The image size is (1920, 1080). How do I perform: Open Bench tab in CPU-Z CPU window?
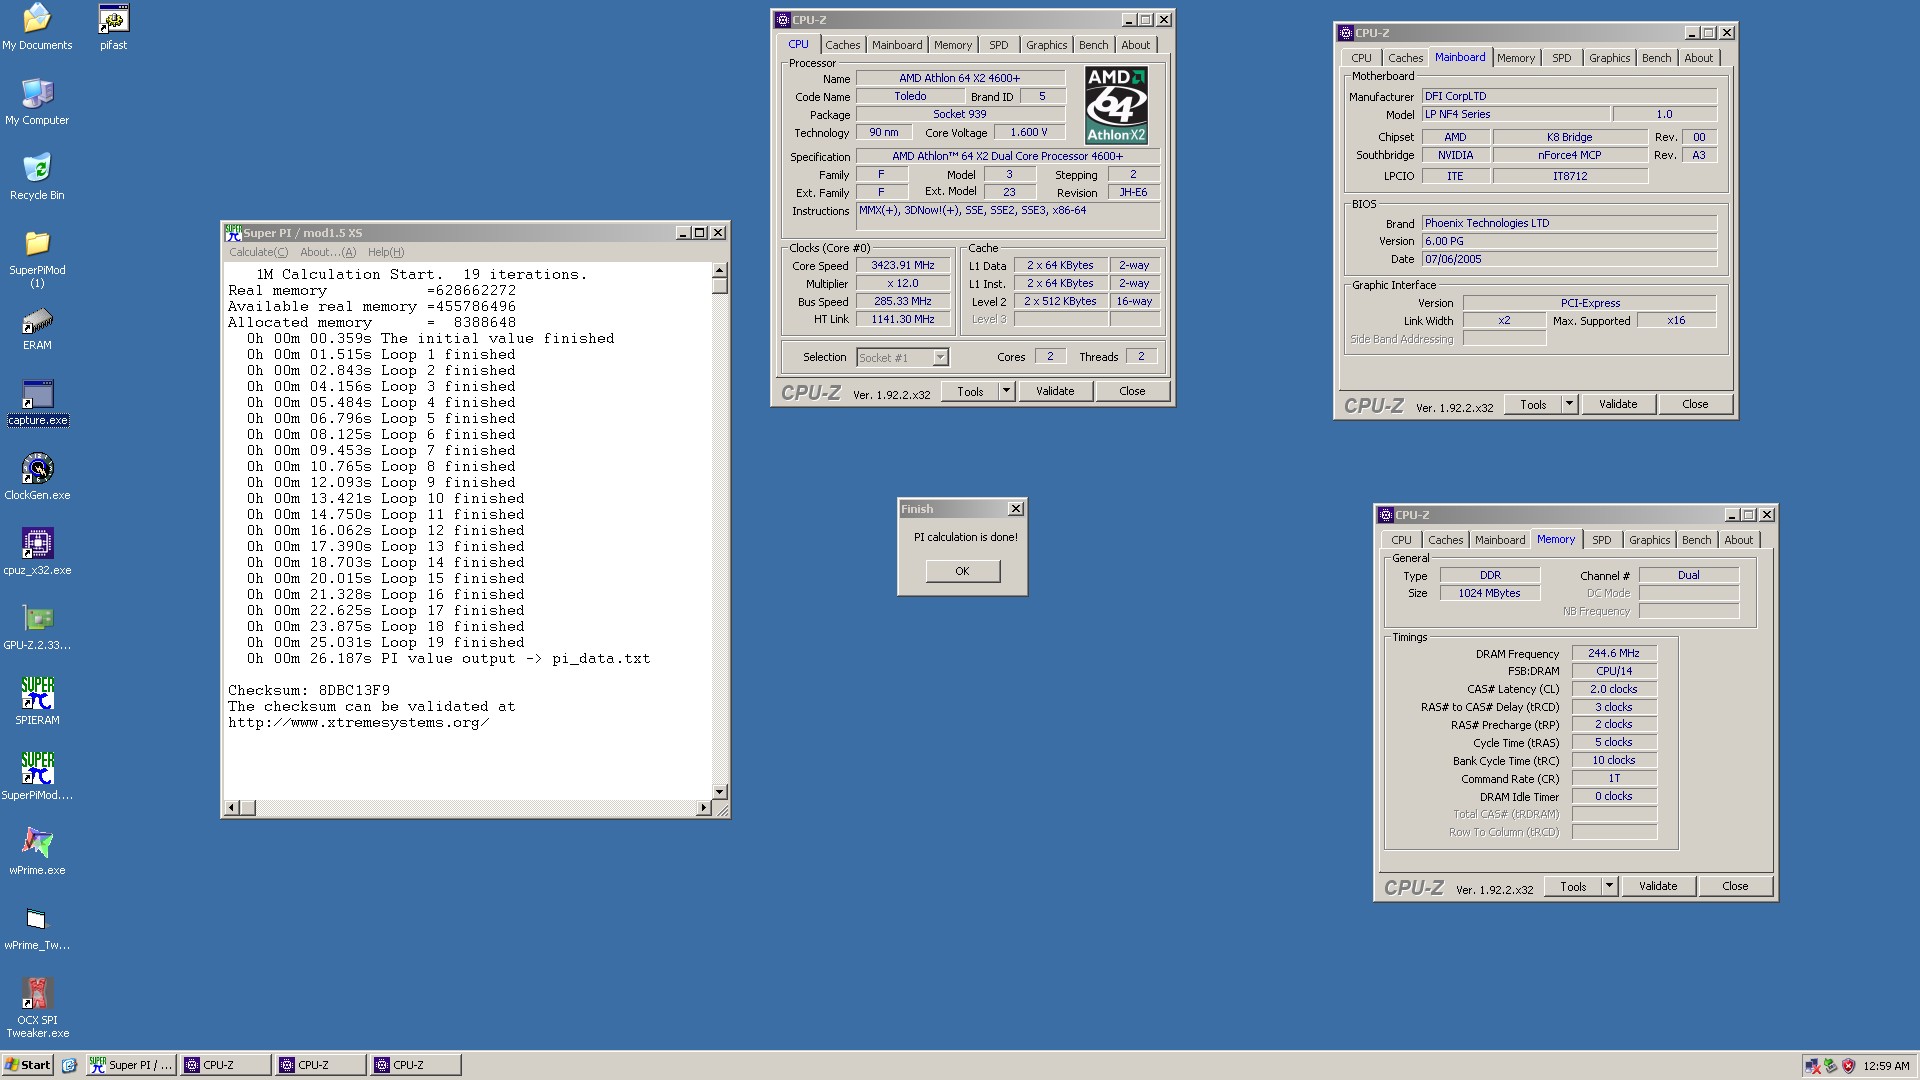1093,45
